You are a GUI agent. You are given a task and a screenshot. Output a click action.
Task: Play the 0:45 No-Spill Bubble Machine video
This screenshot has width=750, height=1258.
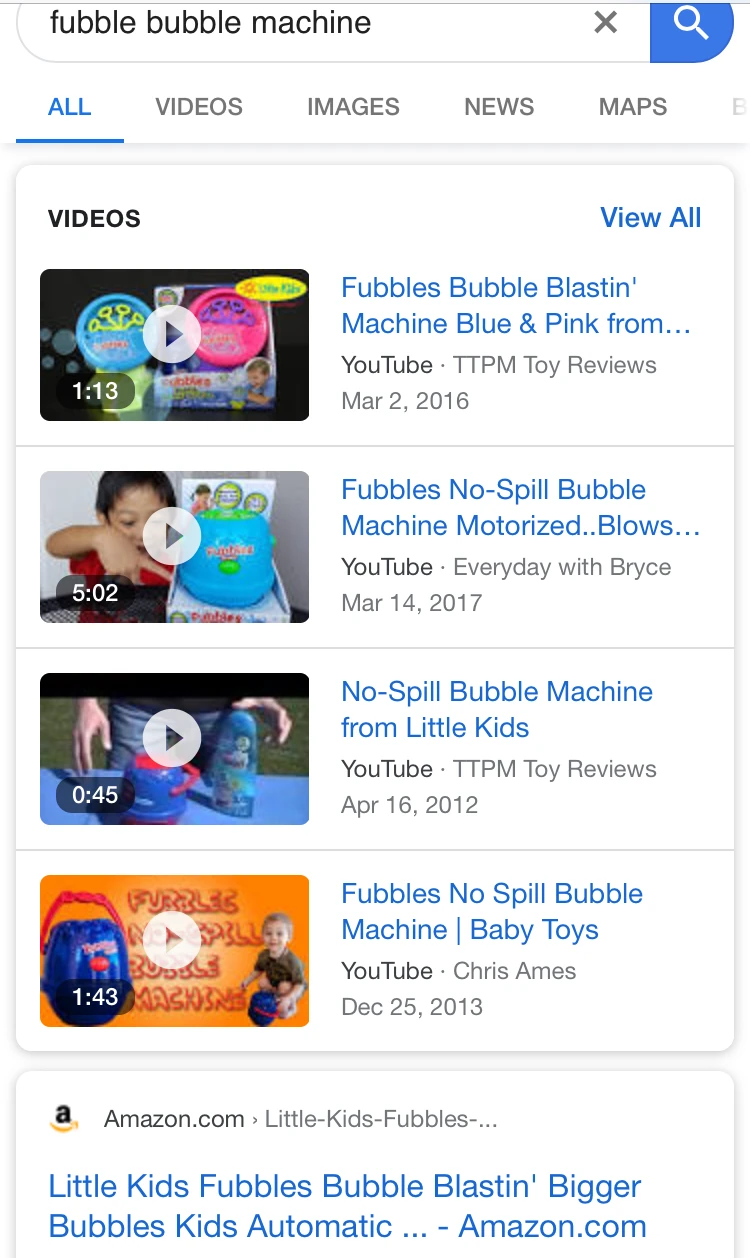tap(174, 749)
